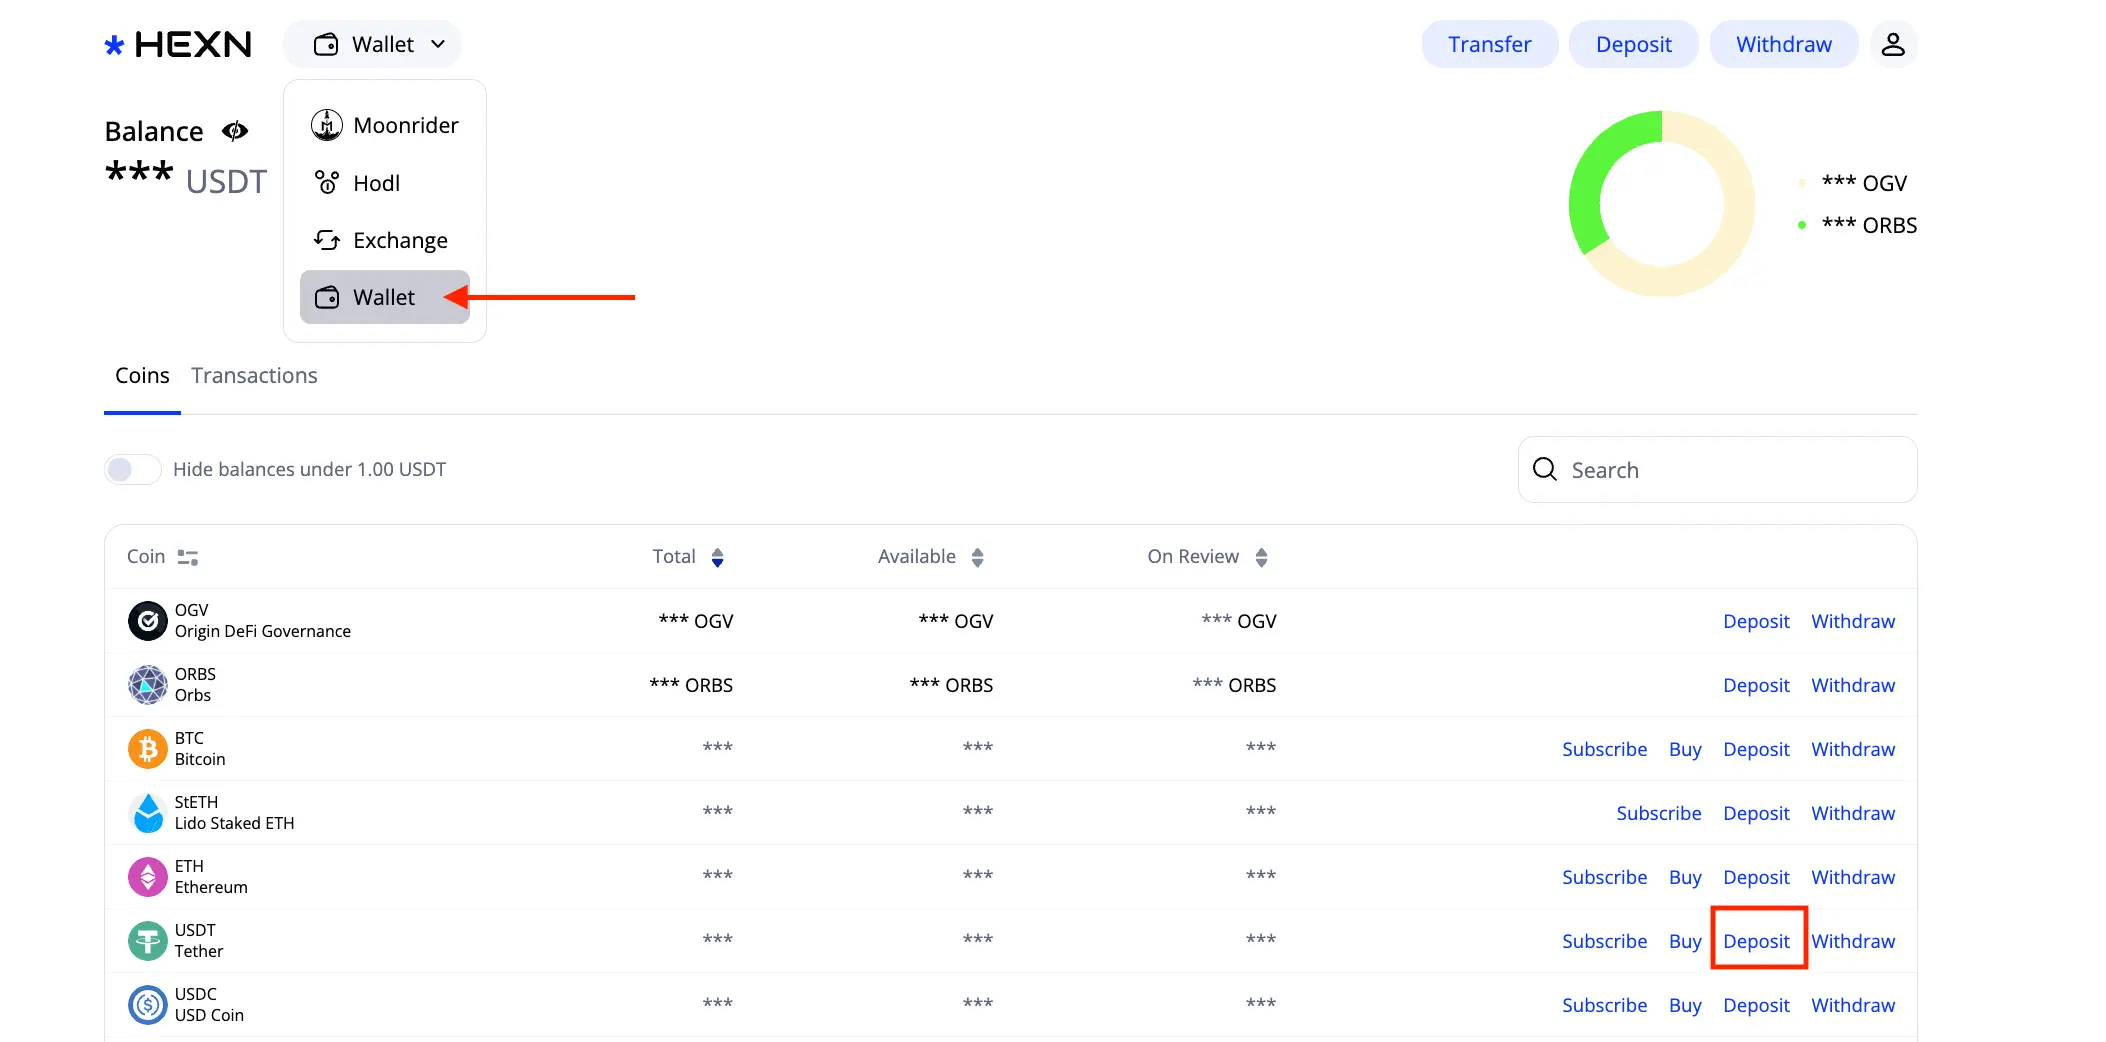Click Withdraw for Bitcoin
This screenshot has width=2106, height=1042.
coord(1853,749)
